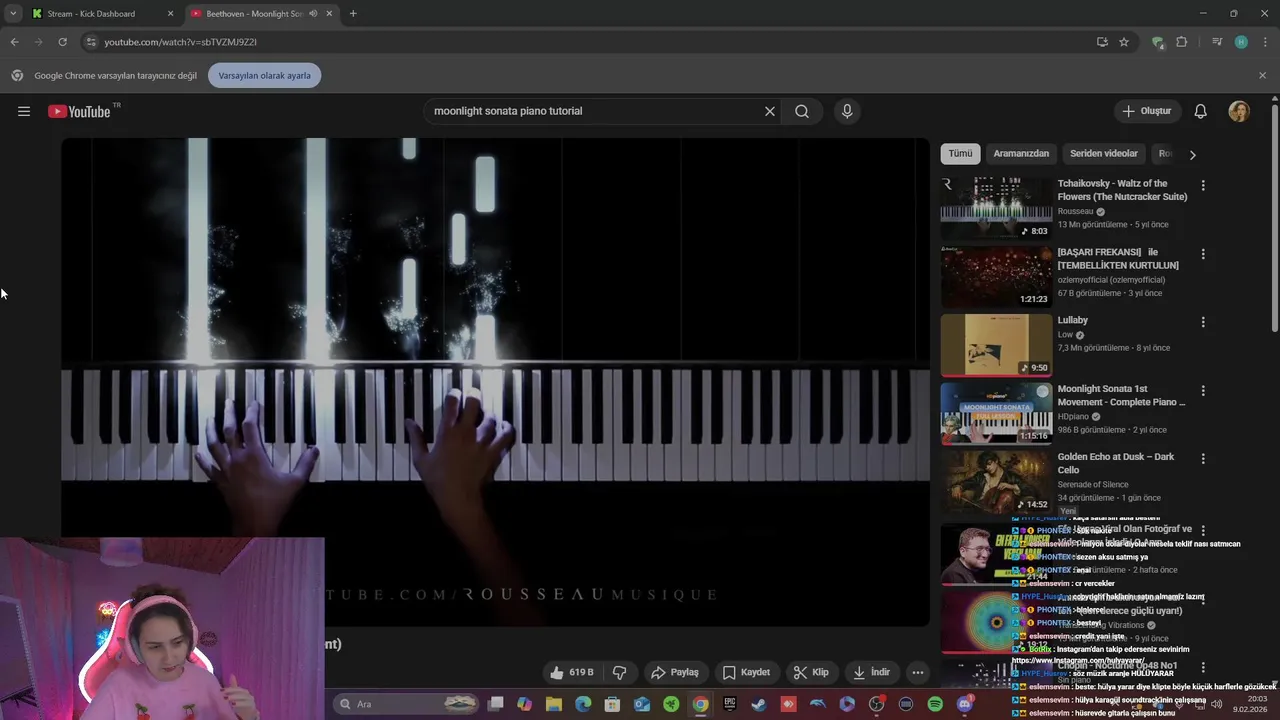
Task: Open the Chrome profile avatar
Action: (1241, 42)
